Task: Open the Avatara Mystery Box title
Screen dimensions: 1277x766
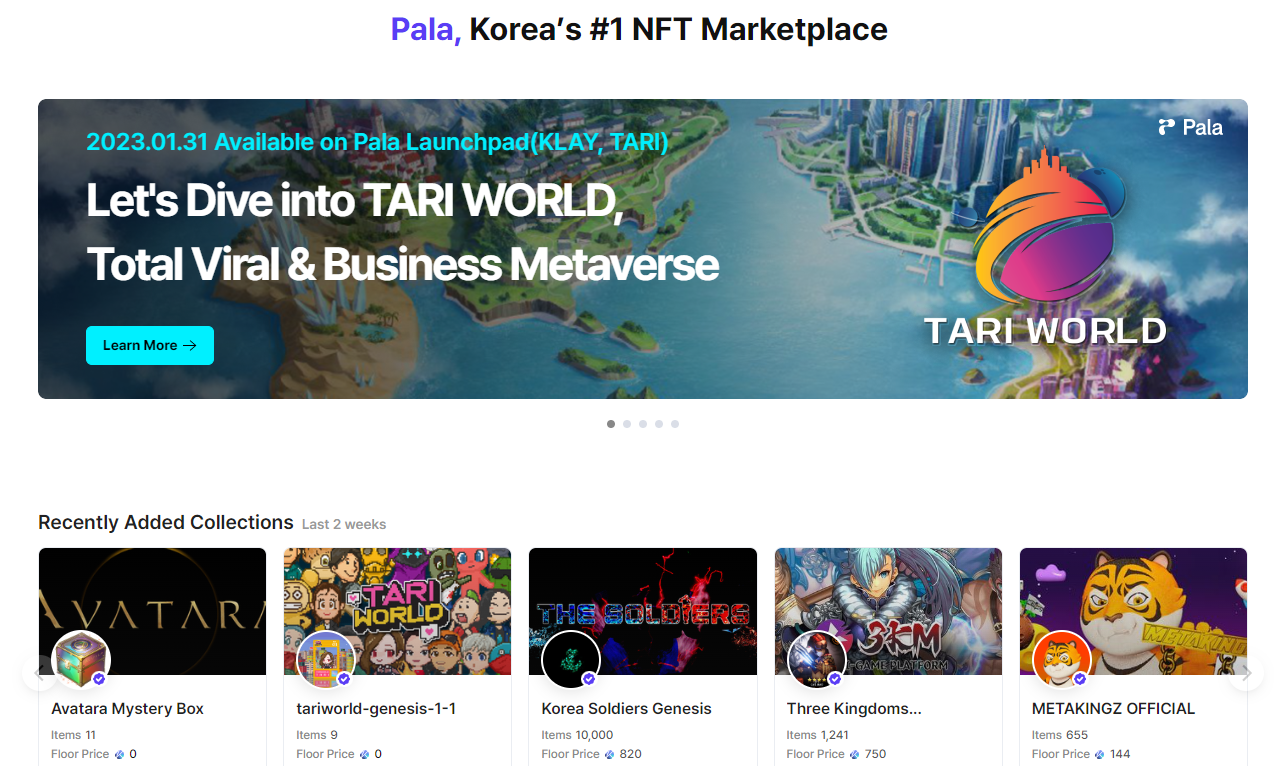Action: (x=127, y=708)
